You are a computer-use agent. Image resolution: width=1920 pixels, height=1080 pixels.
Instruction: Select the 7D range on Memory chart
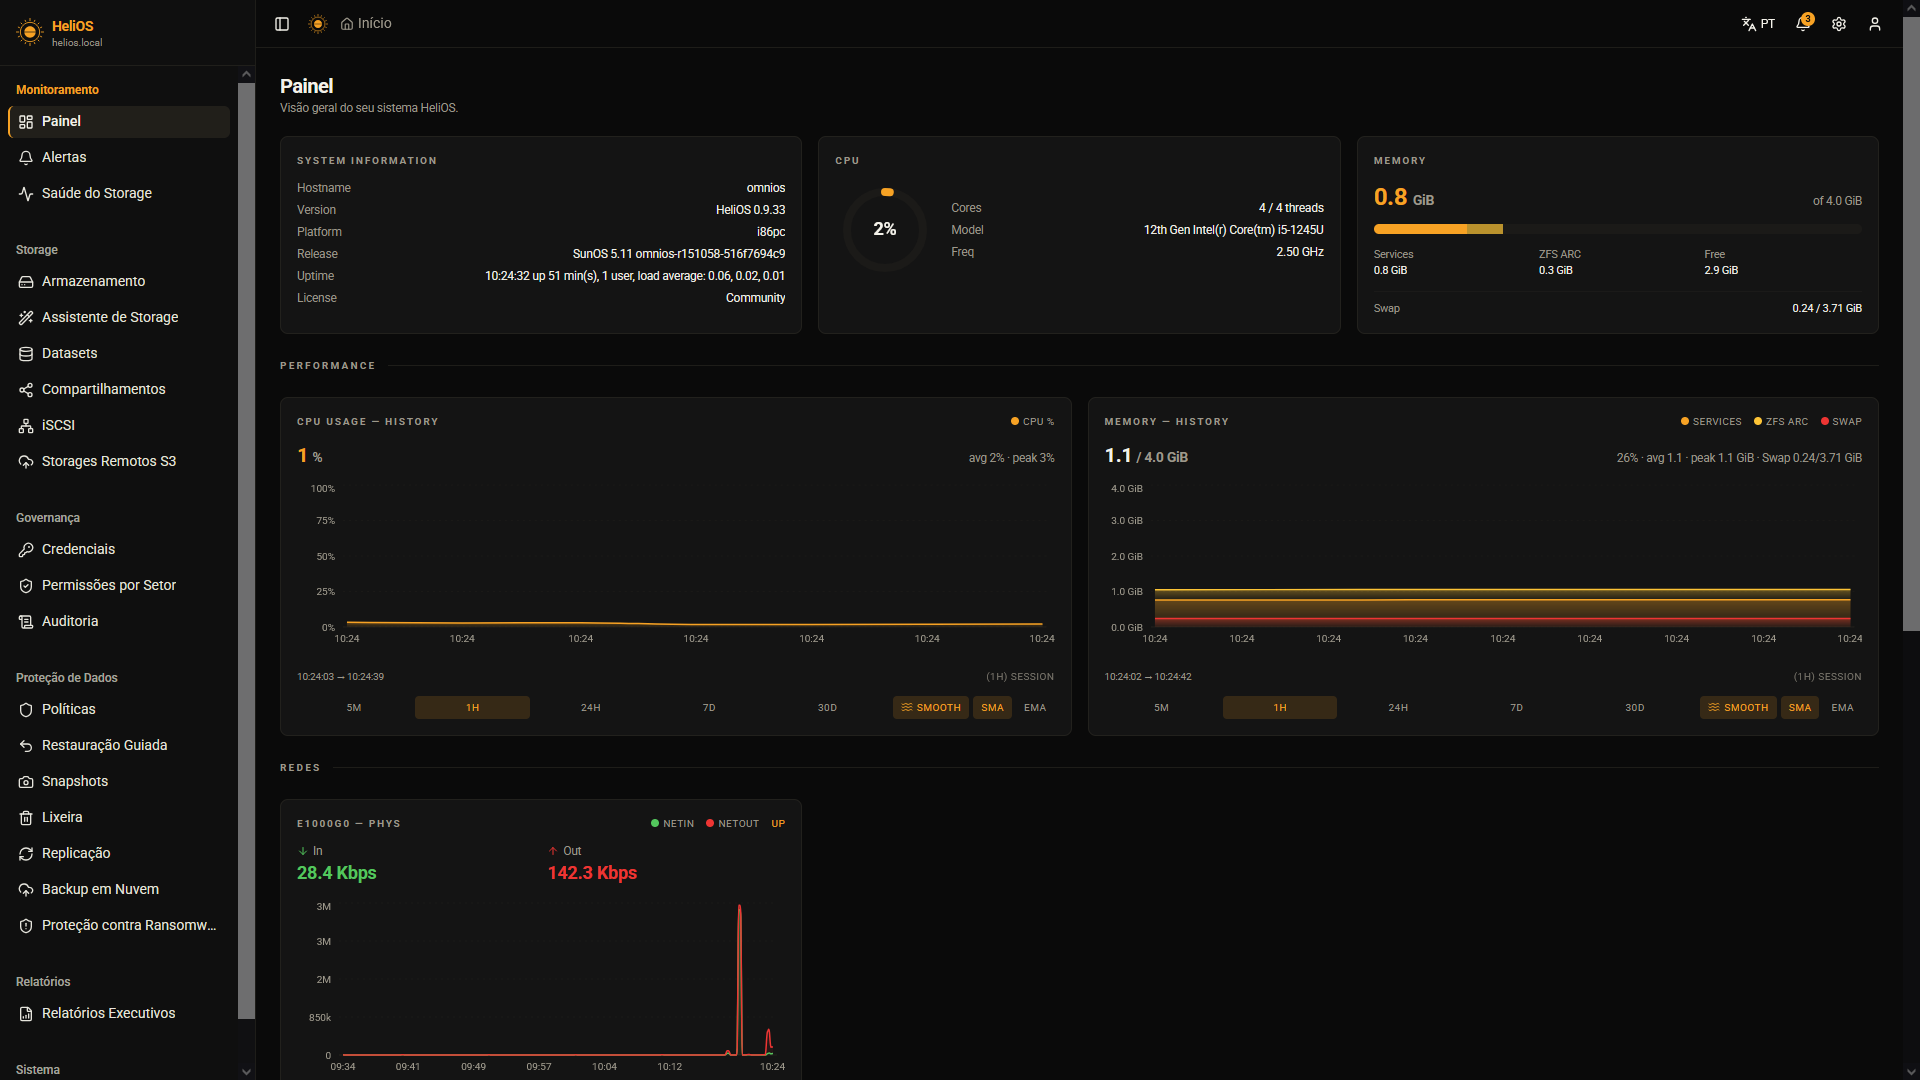pos(1516,708)
